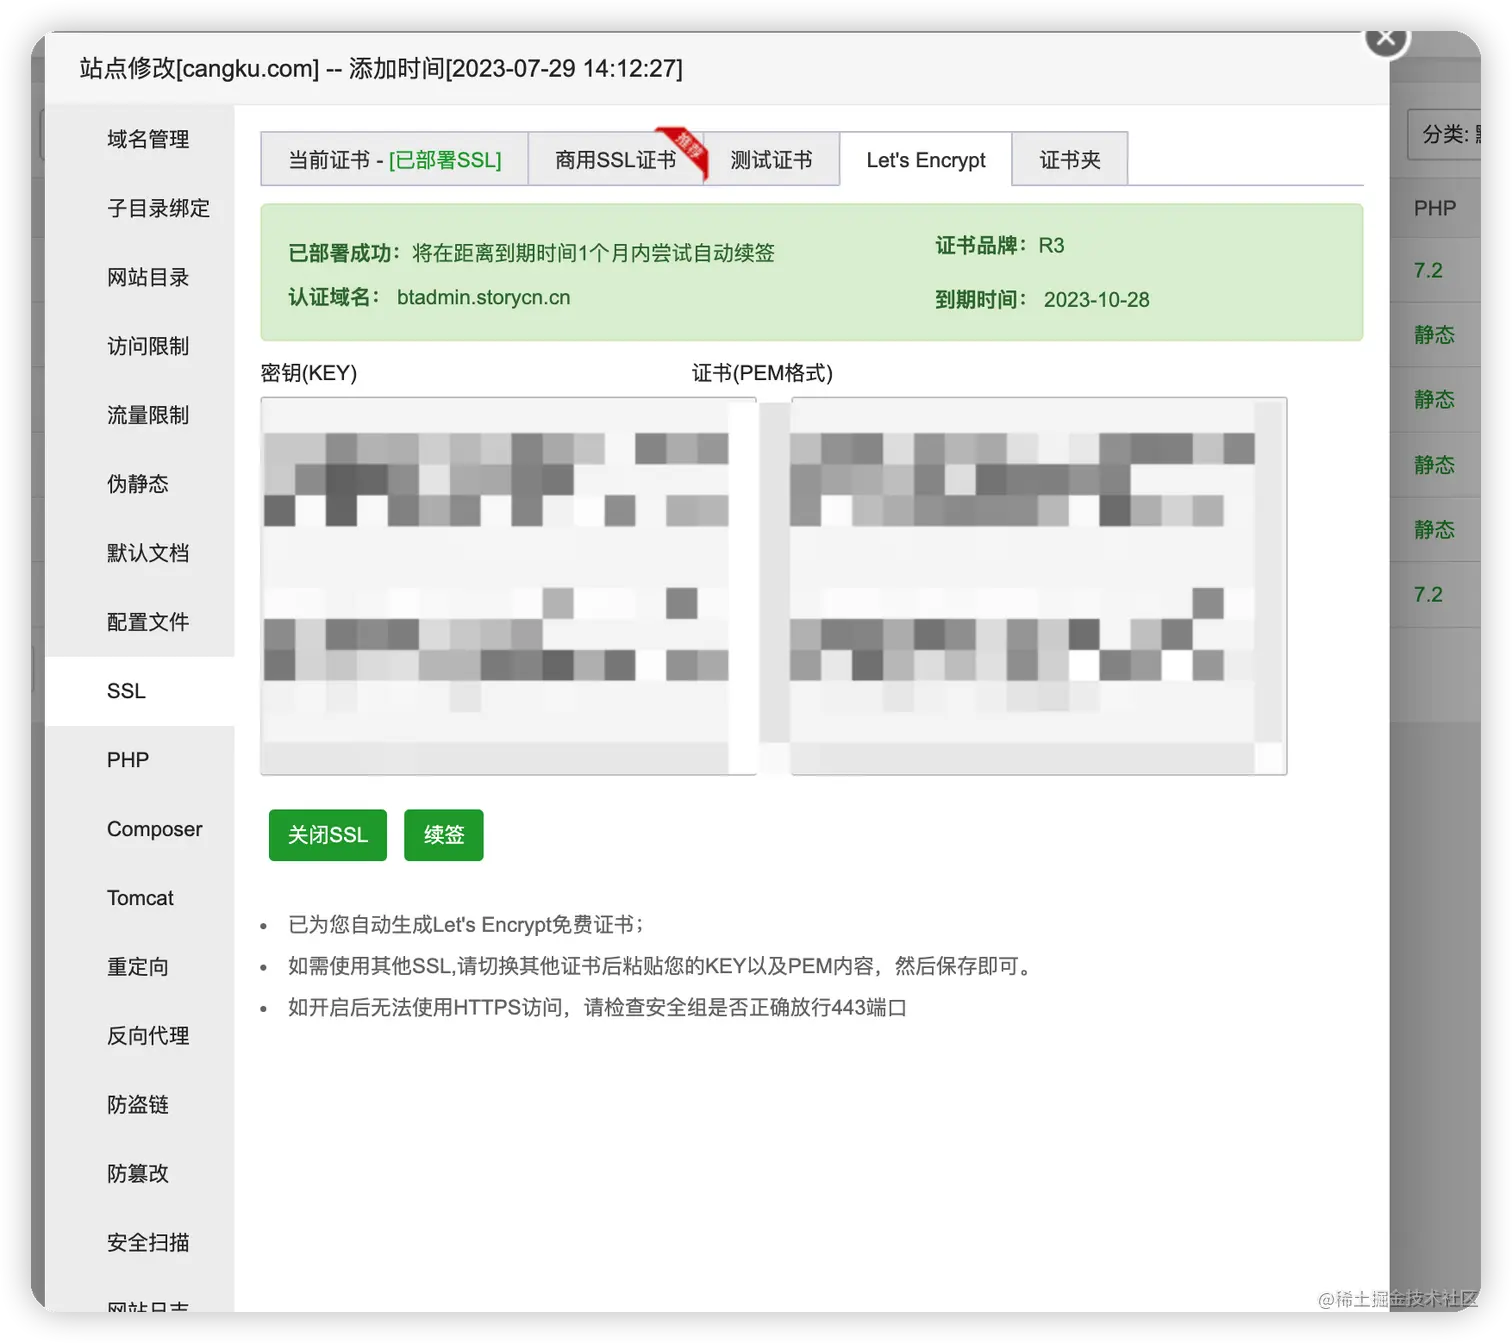Screen dimensions: 1512x1343
Task: Click the domain btadmin.storycn.cn text
Action: [484, 297]
